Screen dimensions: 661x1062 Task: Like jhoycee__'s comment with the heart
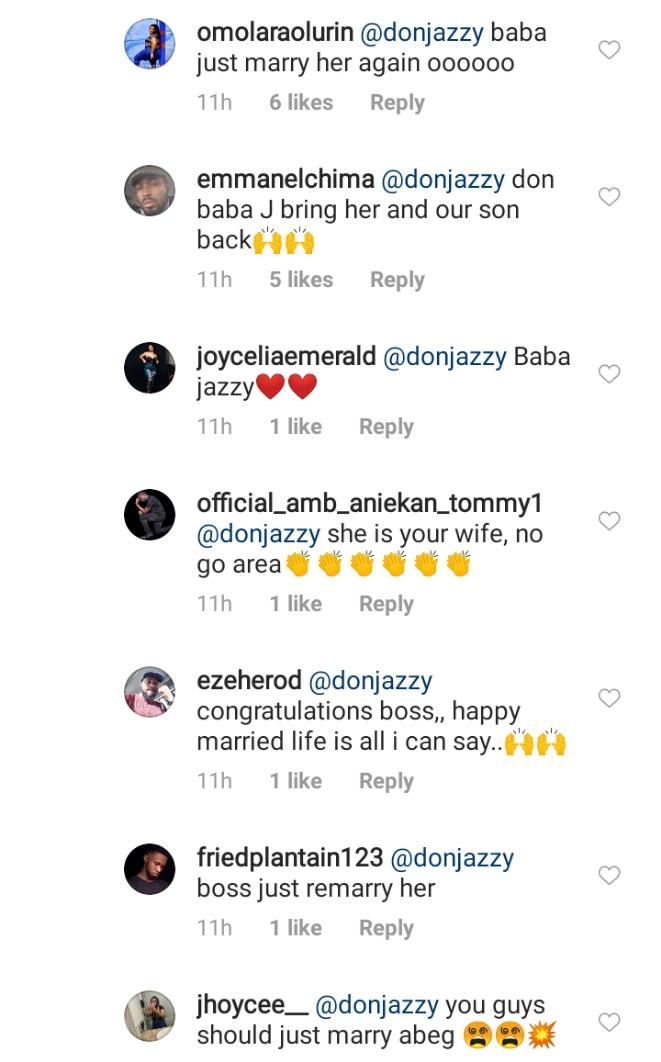609,1022
